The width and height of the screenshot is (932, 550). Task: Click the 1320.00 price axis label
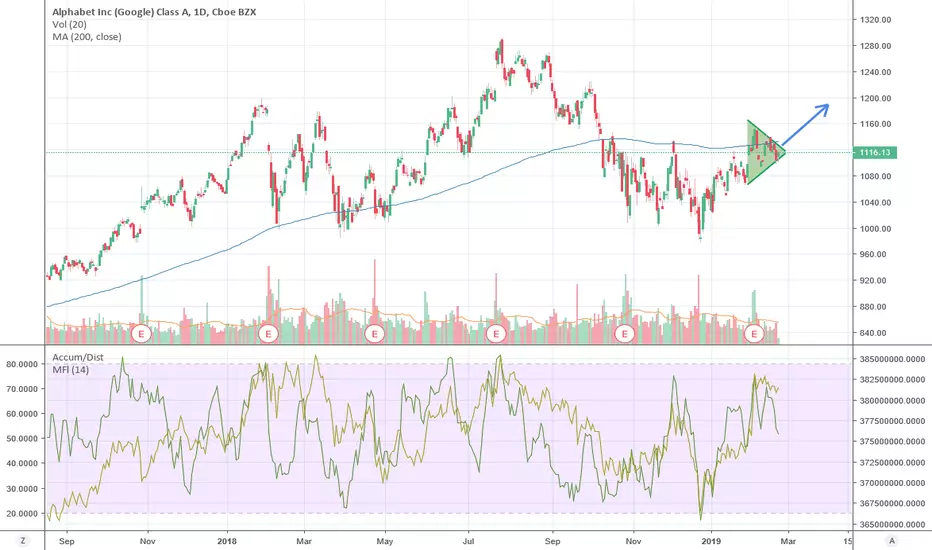click(876, 20)
